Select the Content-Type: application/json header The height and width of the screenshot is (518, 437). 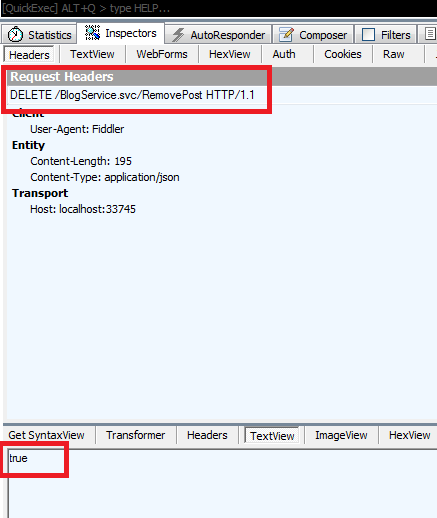tap(105, 177)
